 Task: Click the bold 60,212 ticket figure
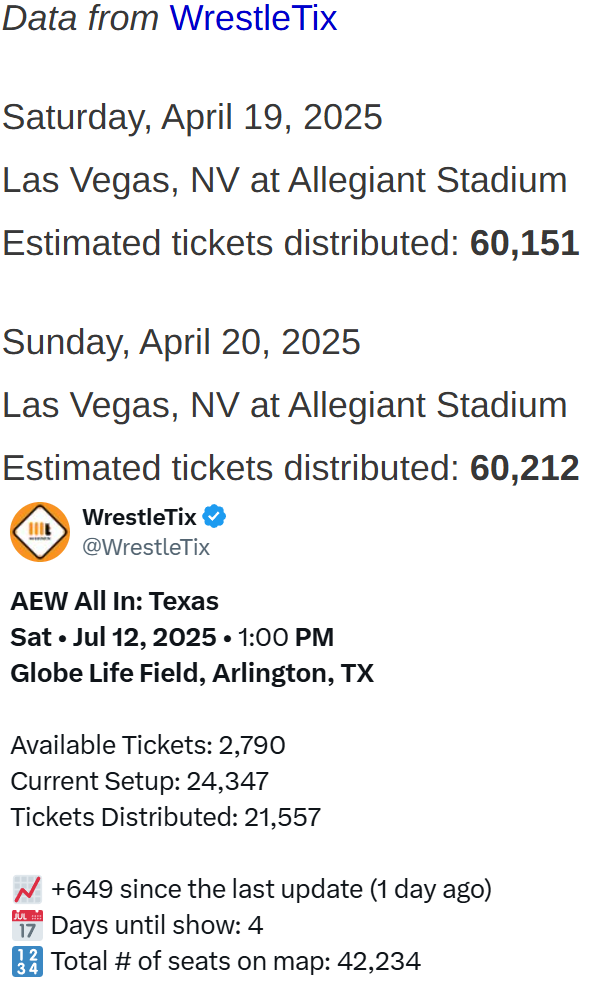pyautogui.click(x=525, y=468)
